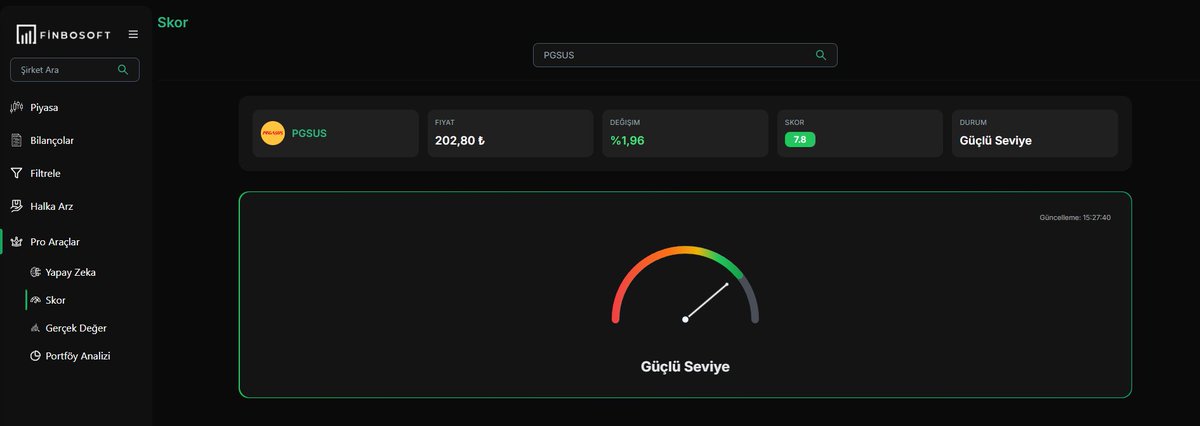Click the Skor page title

(172, 21)
